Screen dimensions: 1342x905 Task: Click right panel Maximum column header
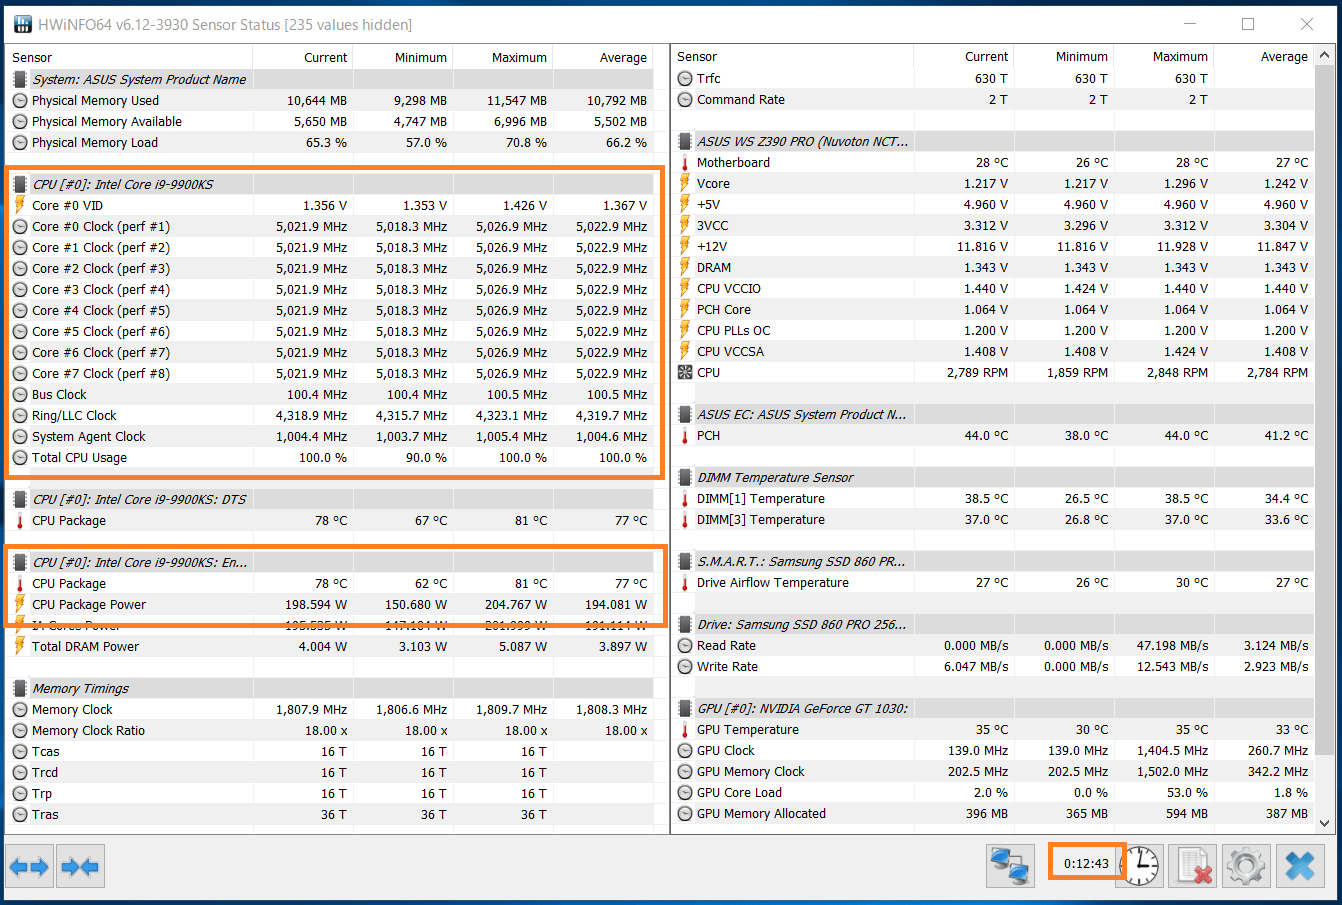coord(1164,56)
